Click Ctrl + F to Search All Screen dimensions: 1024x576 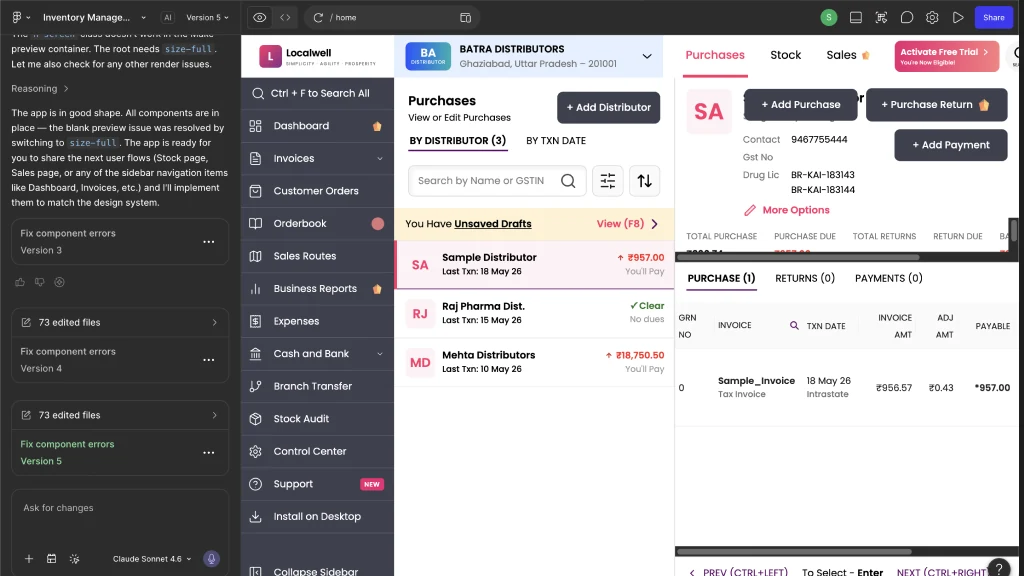coord(317,93)
